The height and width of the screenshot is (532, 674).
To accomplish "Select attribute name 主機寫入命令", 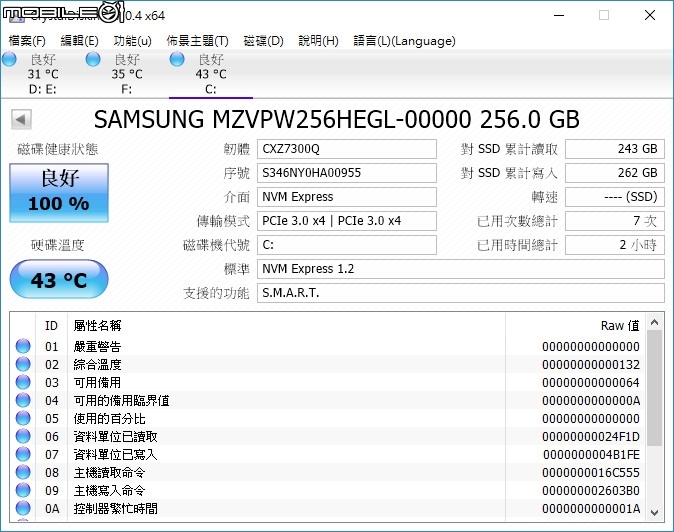I will click(110, 491).
